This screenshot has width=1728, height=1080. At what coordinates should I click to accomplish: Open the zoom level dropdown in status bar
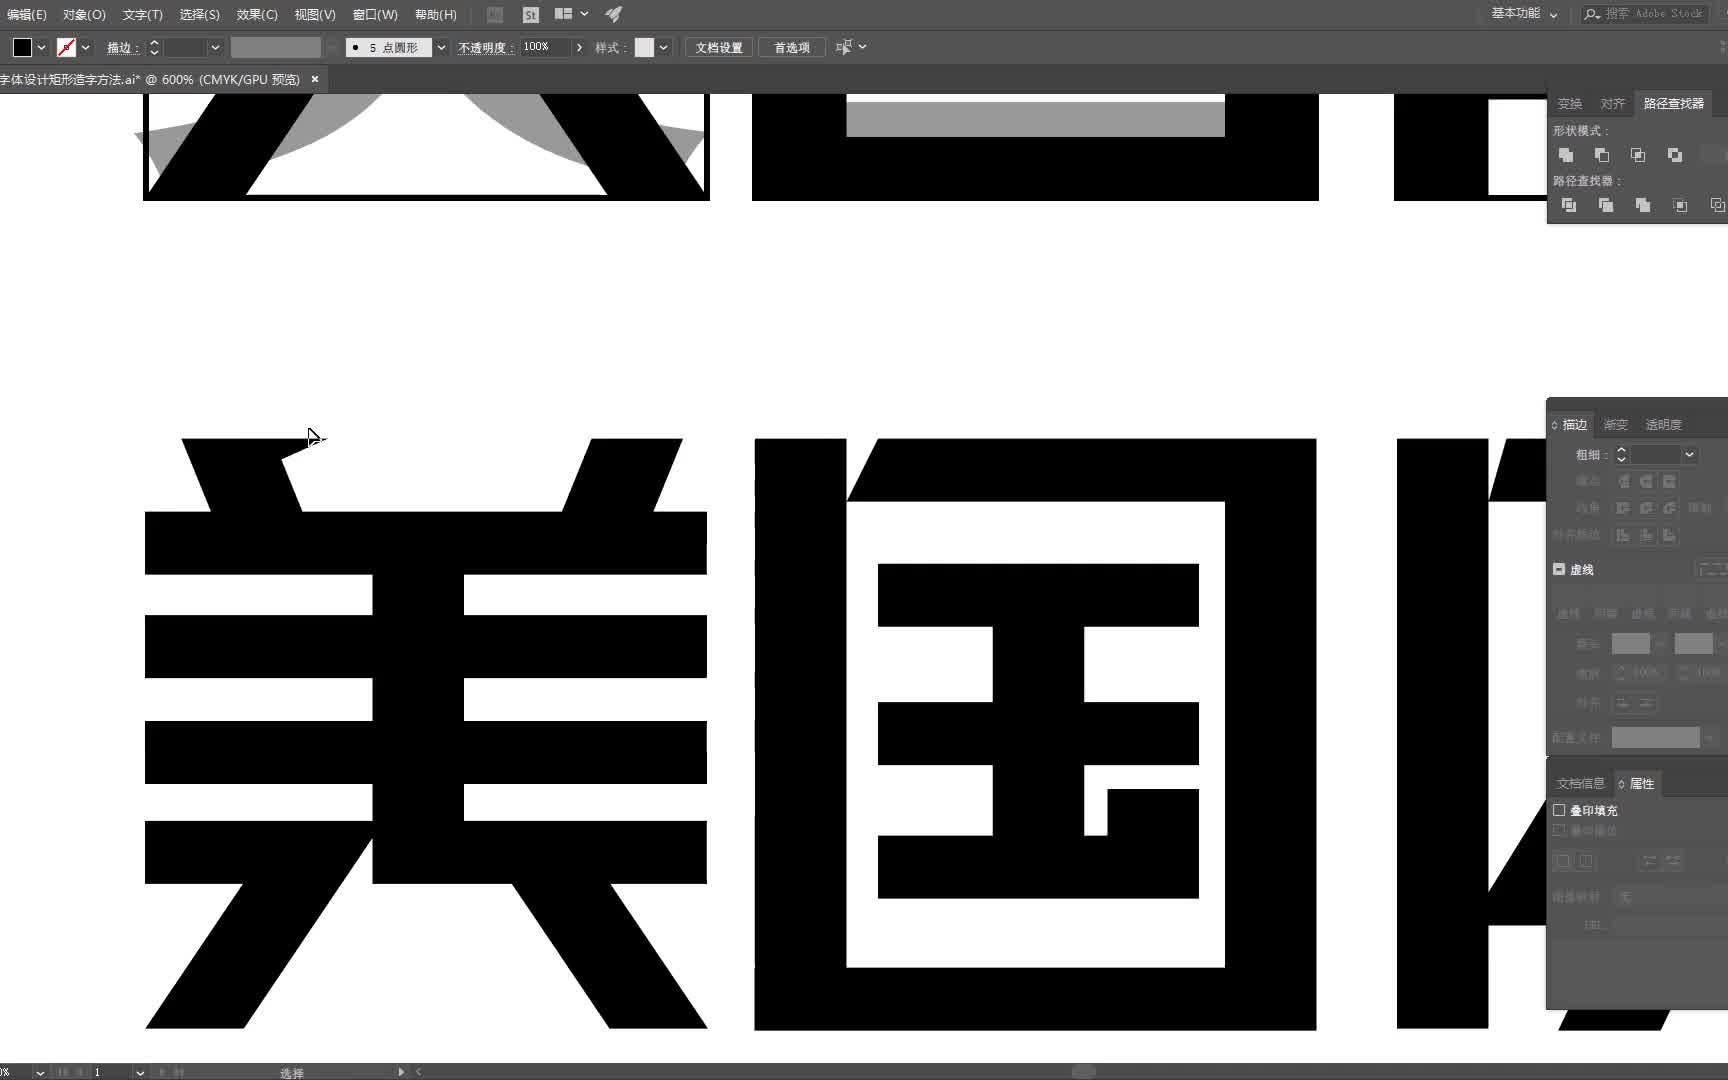tap(40, 1072)
